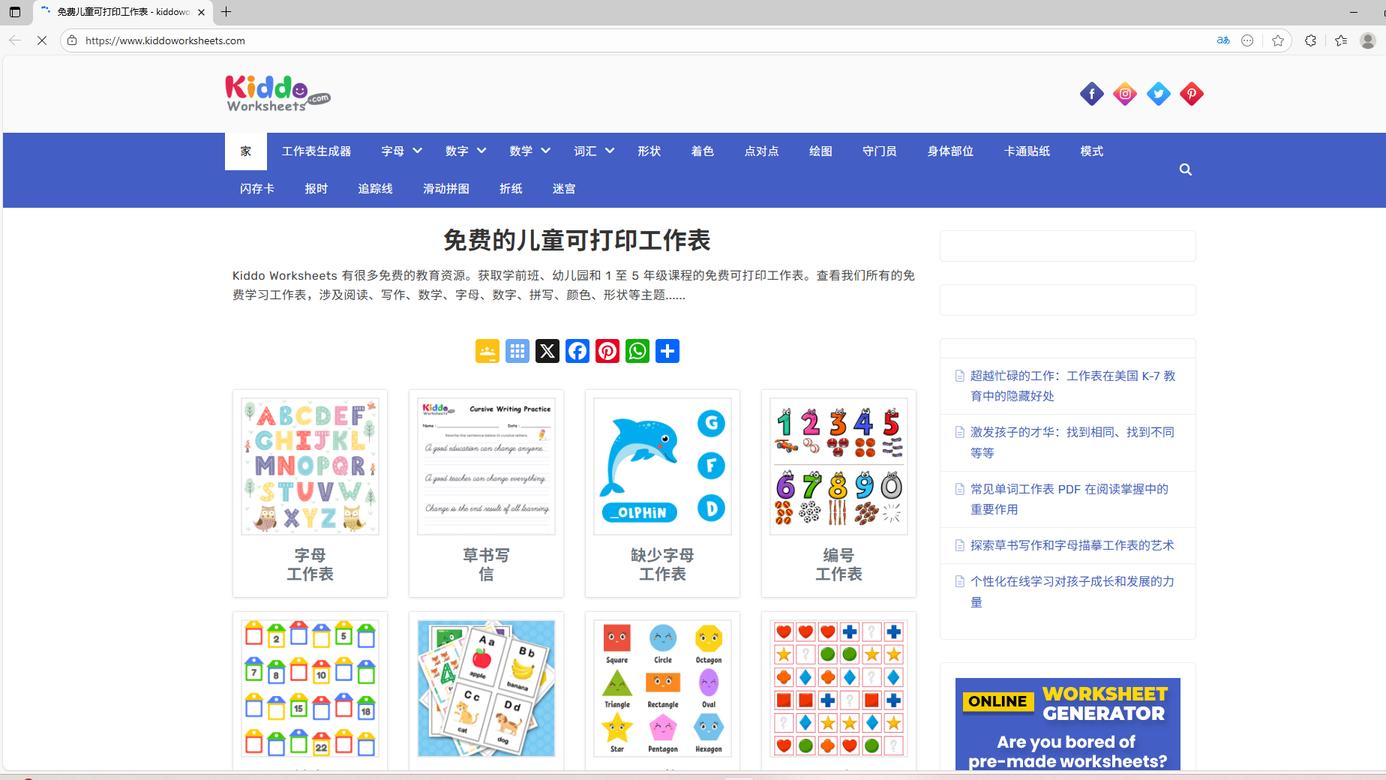The height and width of the screenshot is (780, 1386).
Task: Click the three-dot circle icon in address bar
Action: point(1247,41)
